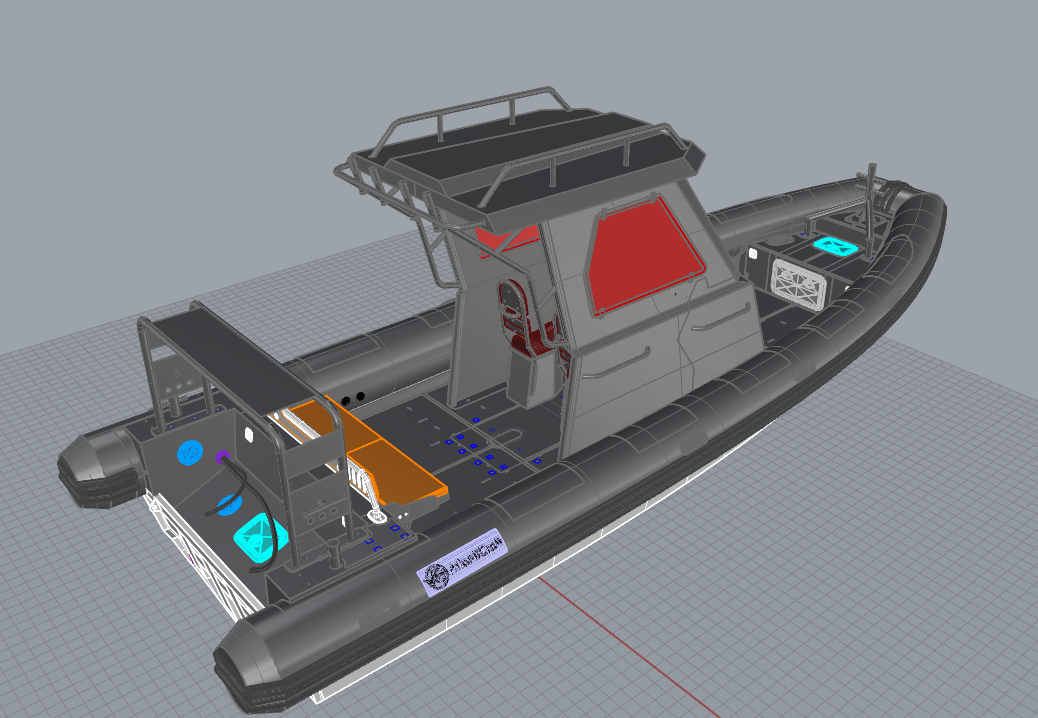Select the white mooring cleat on the stern deck
Screen dimensions: 1038x718
(378, 516)
